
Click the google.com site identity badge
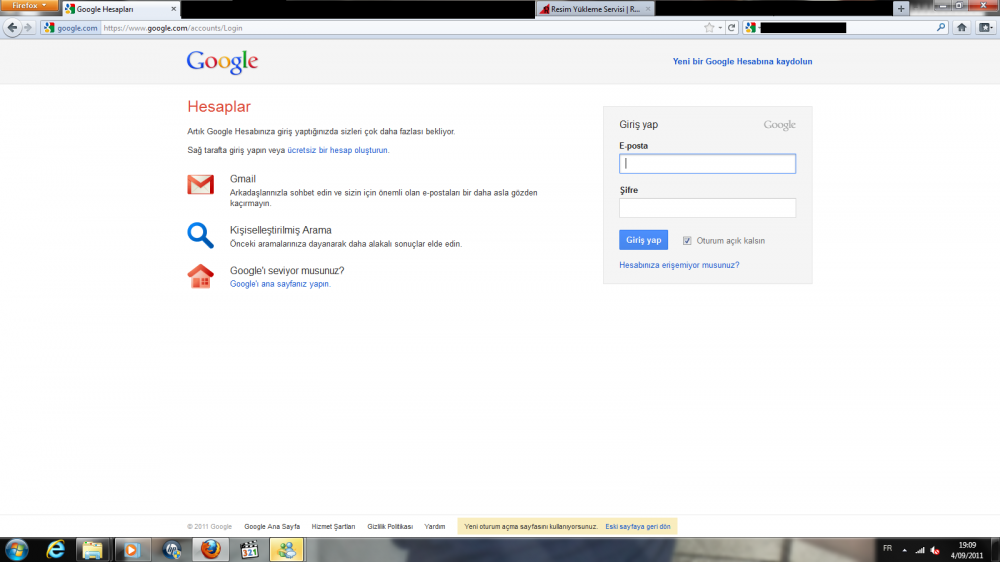(71, 27)
